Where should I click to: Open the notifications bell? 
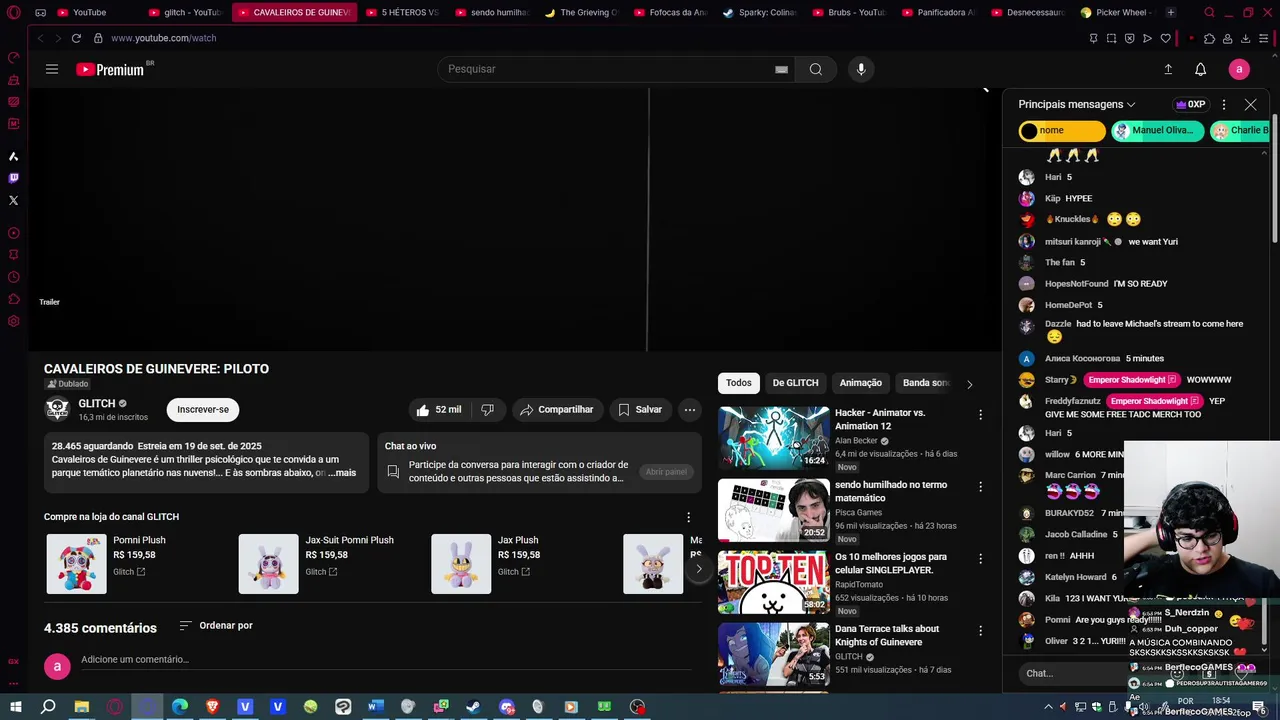click(x=1200, y=69)
